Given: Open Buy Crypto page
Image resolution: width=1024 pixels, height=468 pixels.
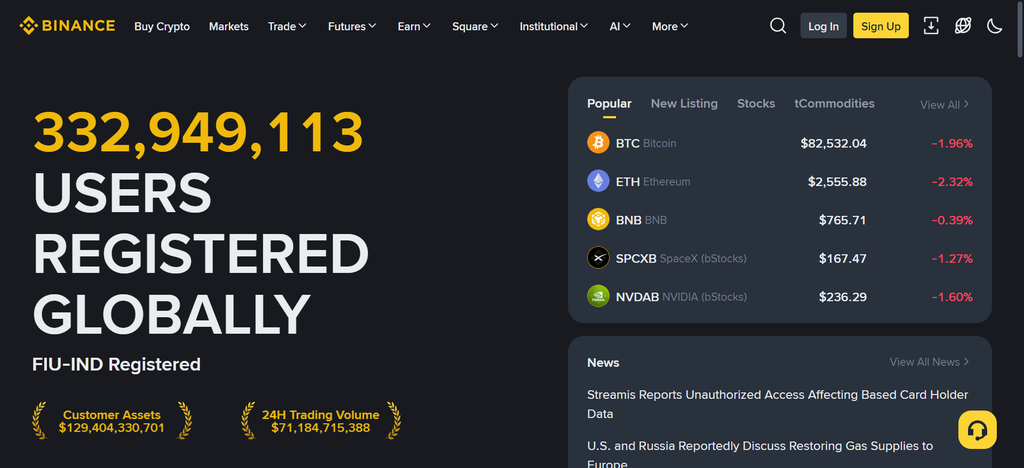Looking at the screenshot, I should click(x=162, y=26).
